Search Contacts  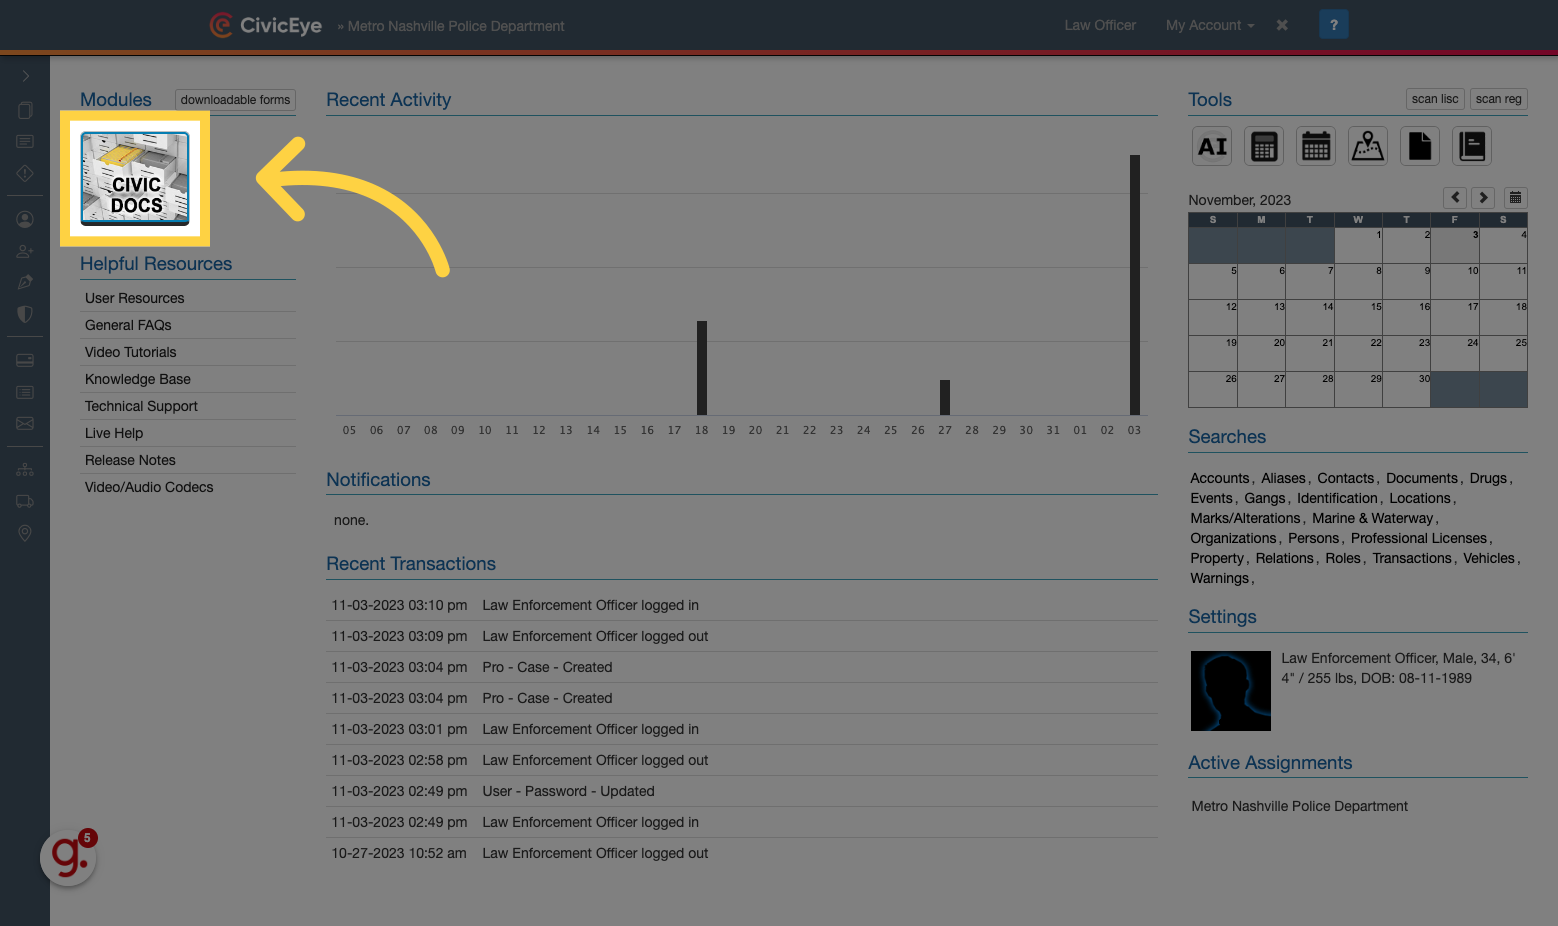pyautogui.click(x=1345, y=478)
